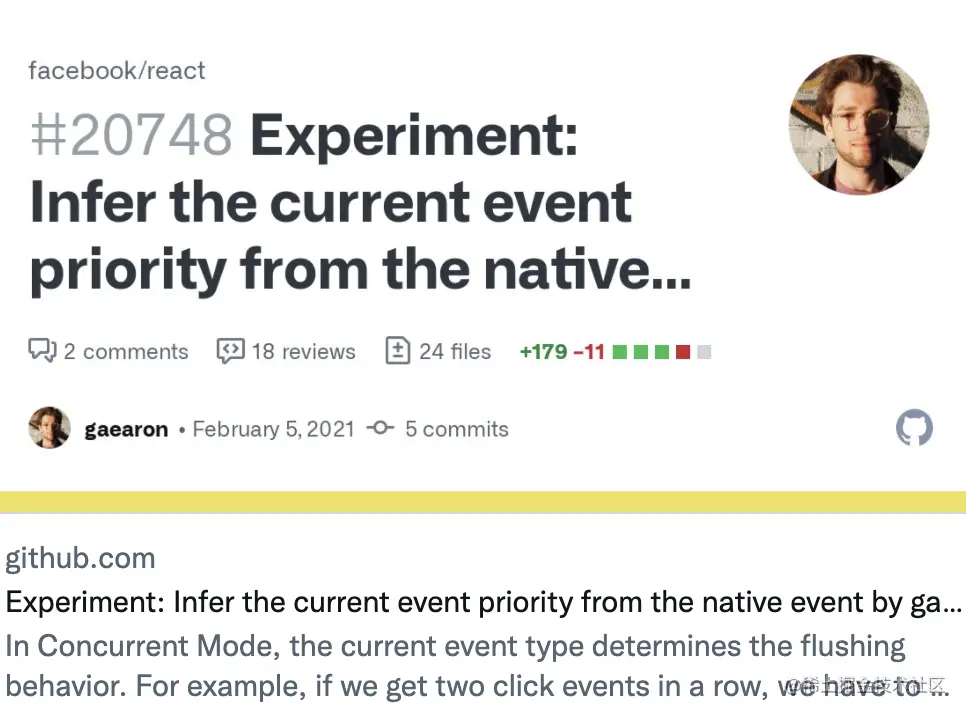
Task: Click the comments speech bubble icon
Action: tap(41, 351)
